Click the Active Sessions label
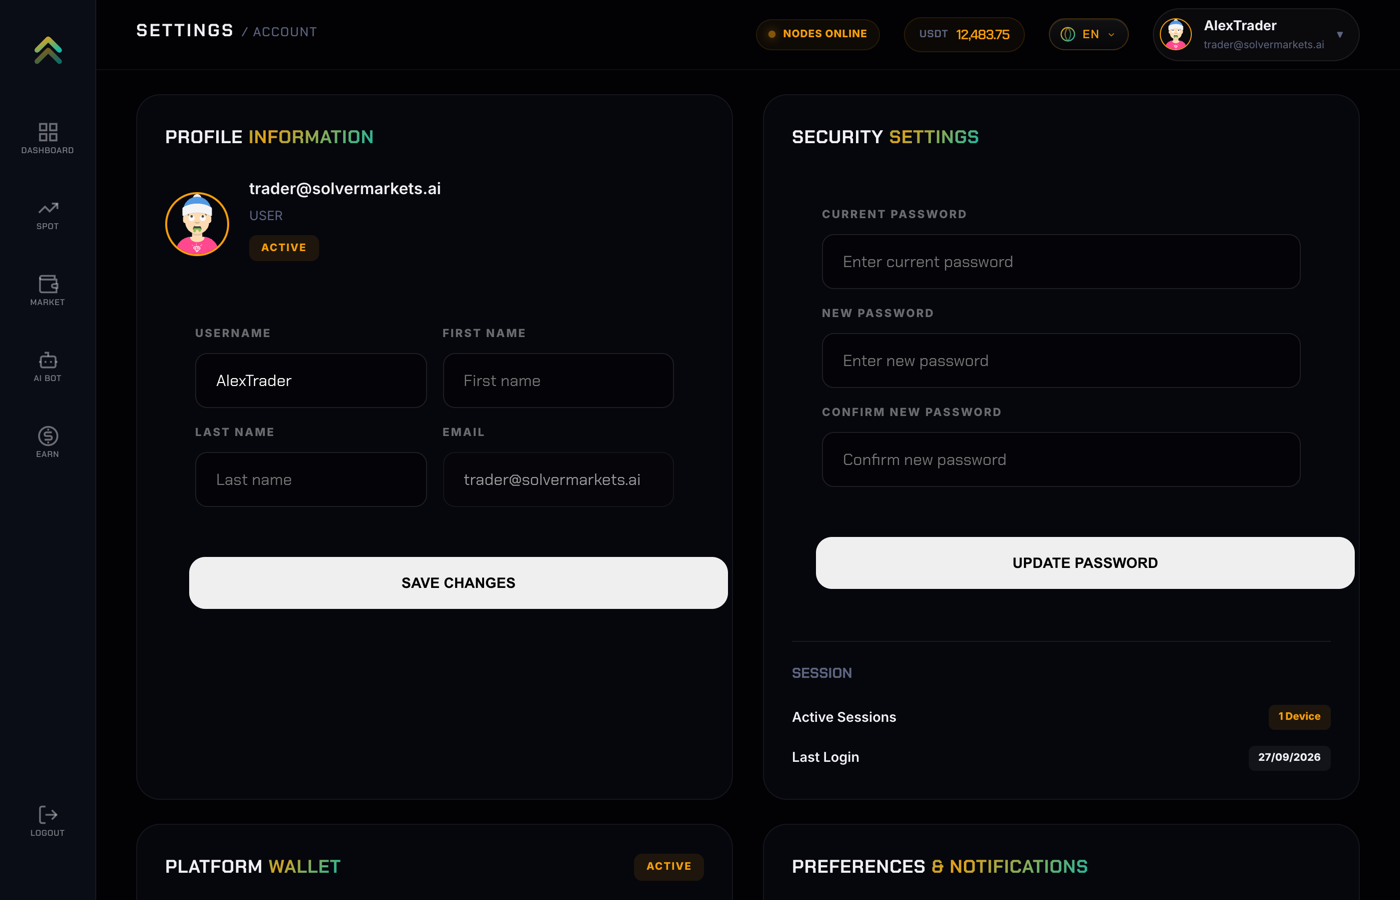 [x=844, y=717]
